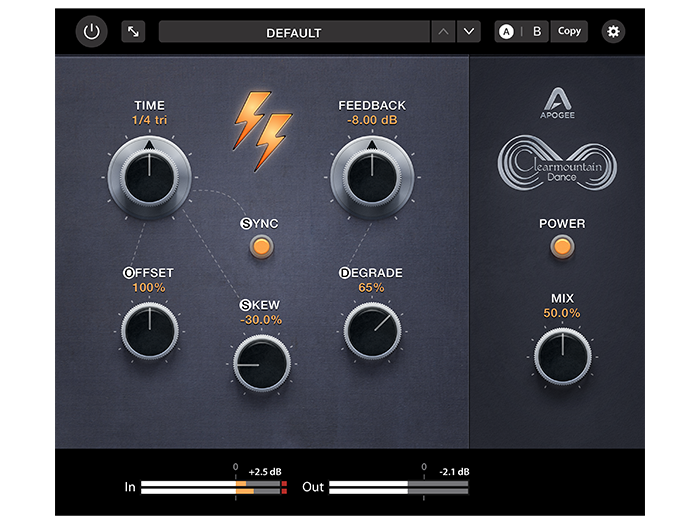
Task: Click the Apogee logo icon
Action: (558, 100)
